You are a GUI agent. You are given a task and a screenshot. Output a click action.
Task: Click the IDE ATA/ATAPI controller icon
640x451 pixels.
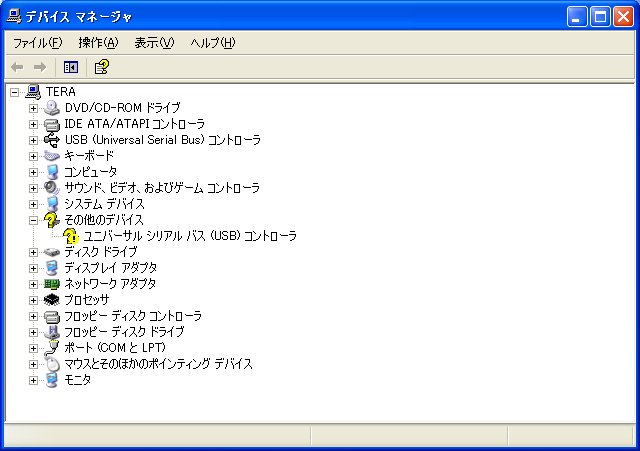(52, 124)
